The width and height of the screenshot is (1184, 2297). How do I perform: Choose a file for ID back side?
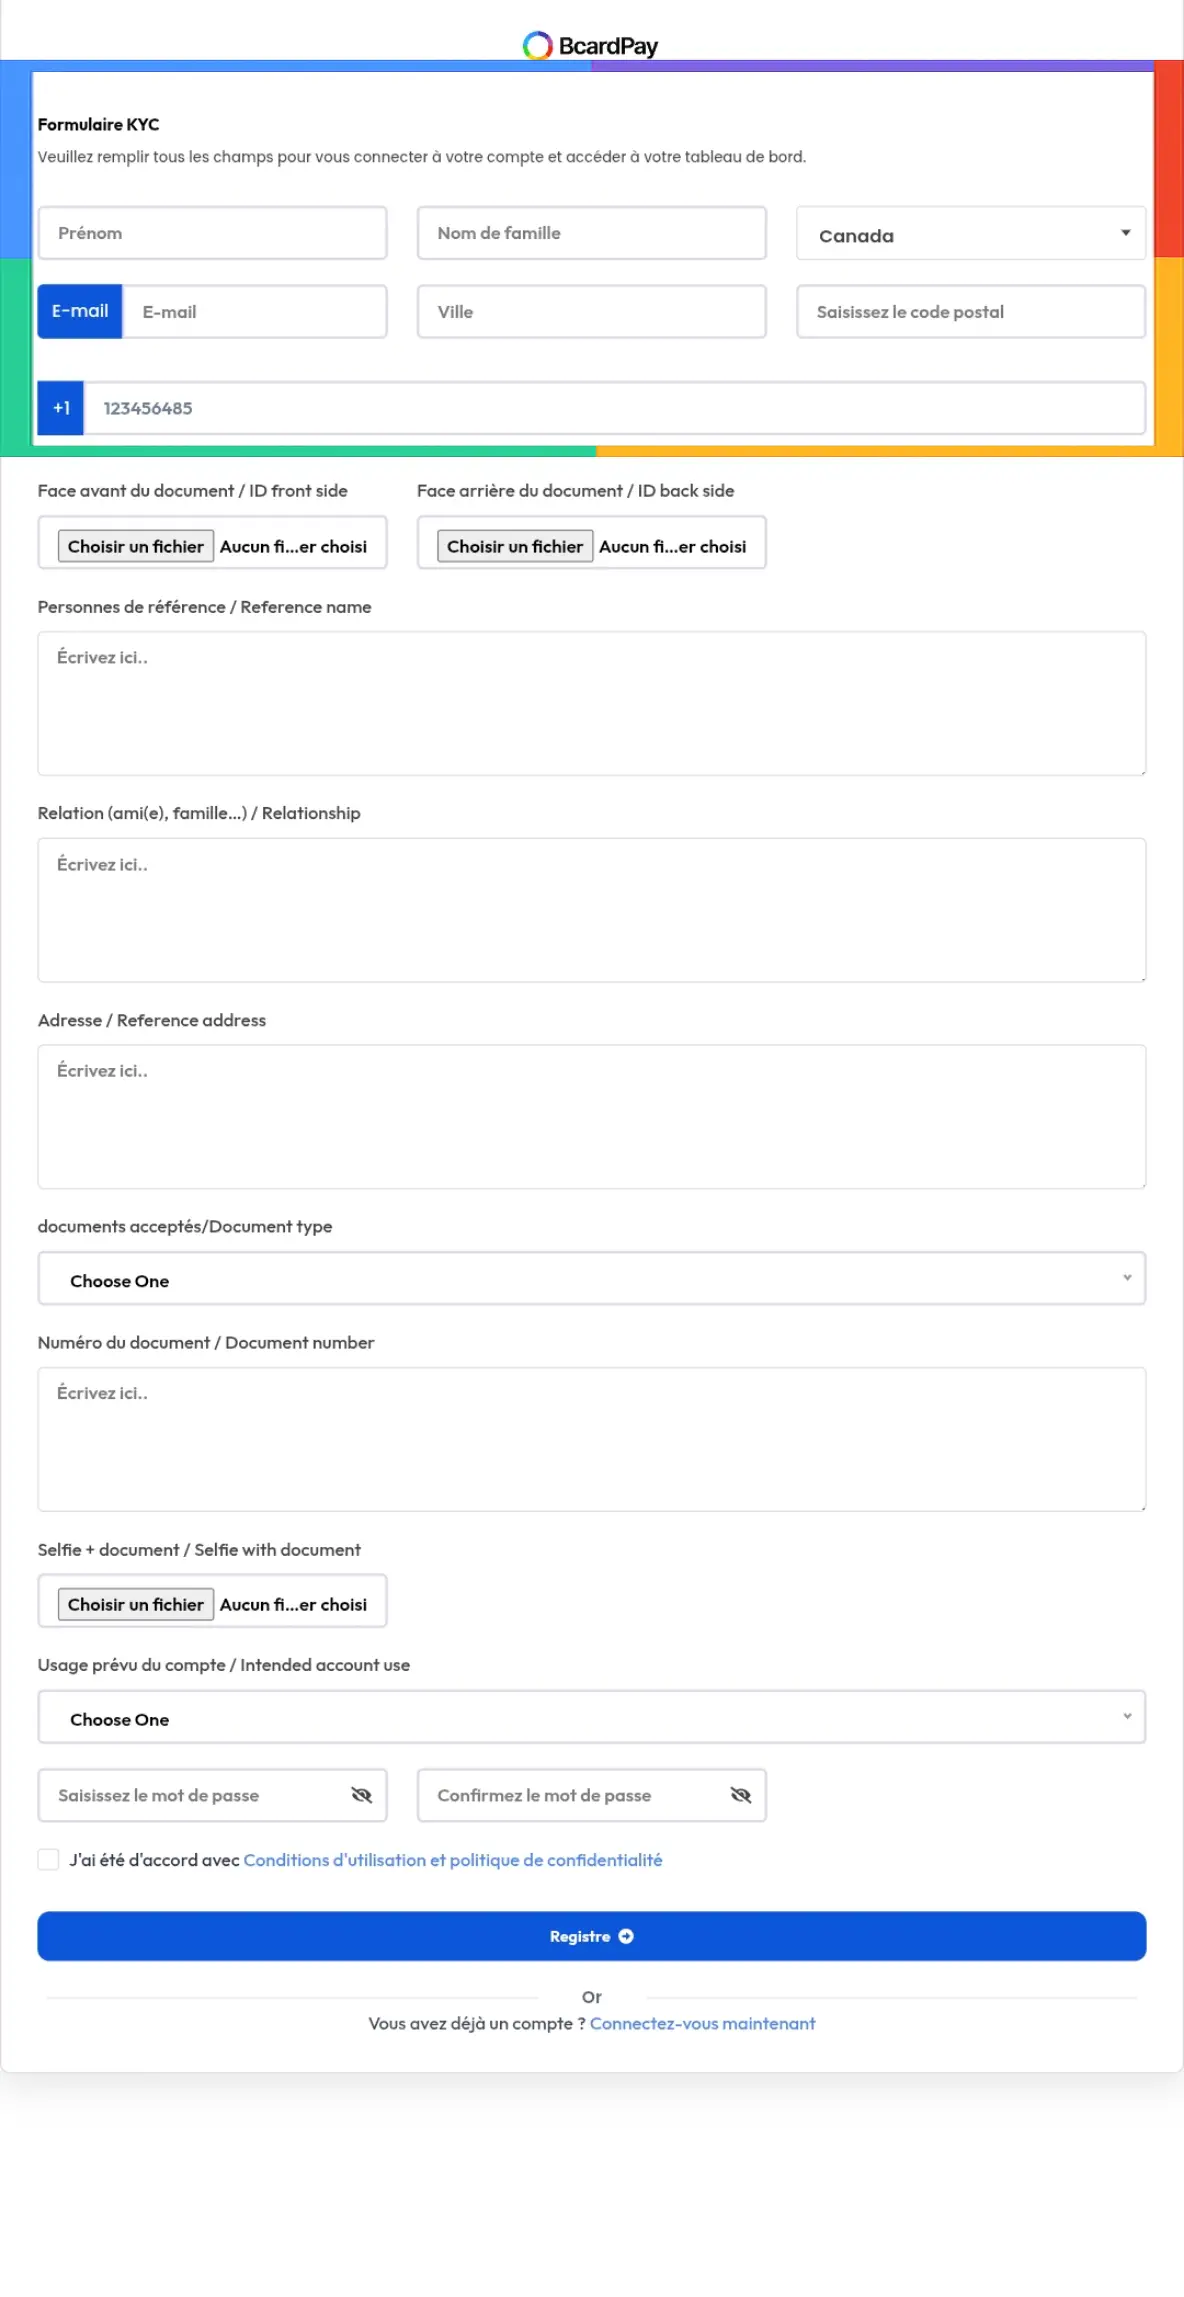point(515,546)
